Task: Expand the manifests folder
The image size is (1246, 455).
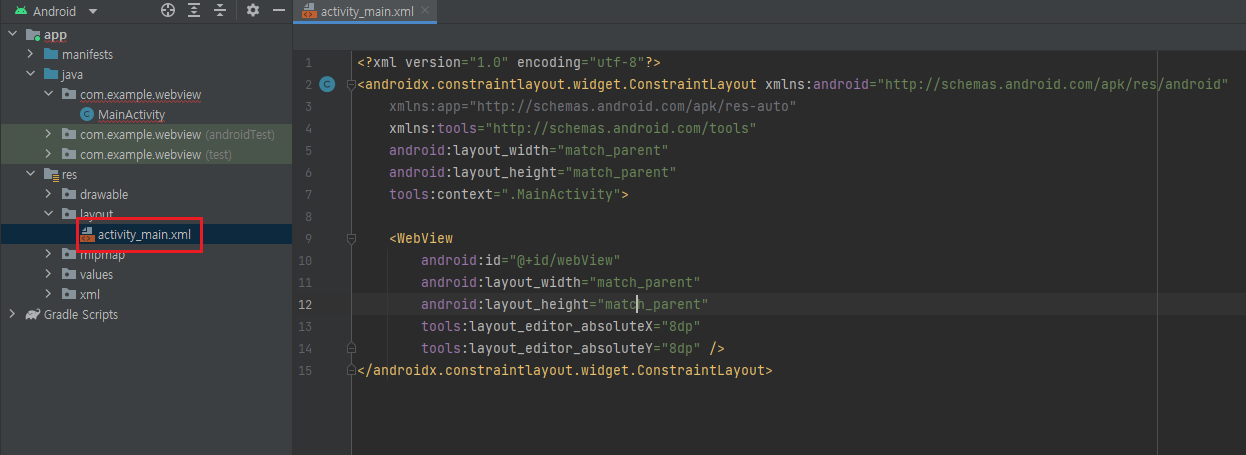Action: pyautogui.click(x=31, y=54)
